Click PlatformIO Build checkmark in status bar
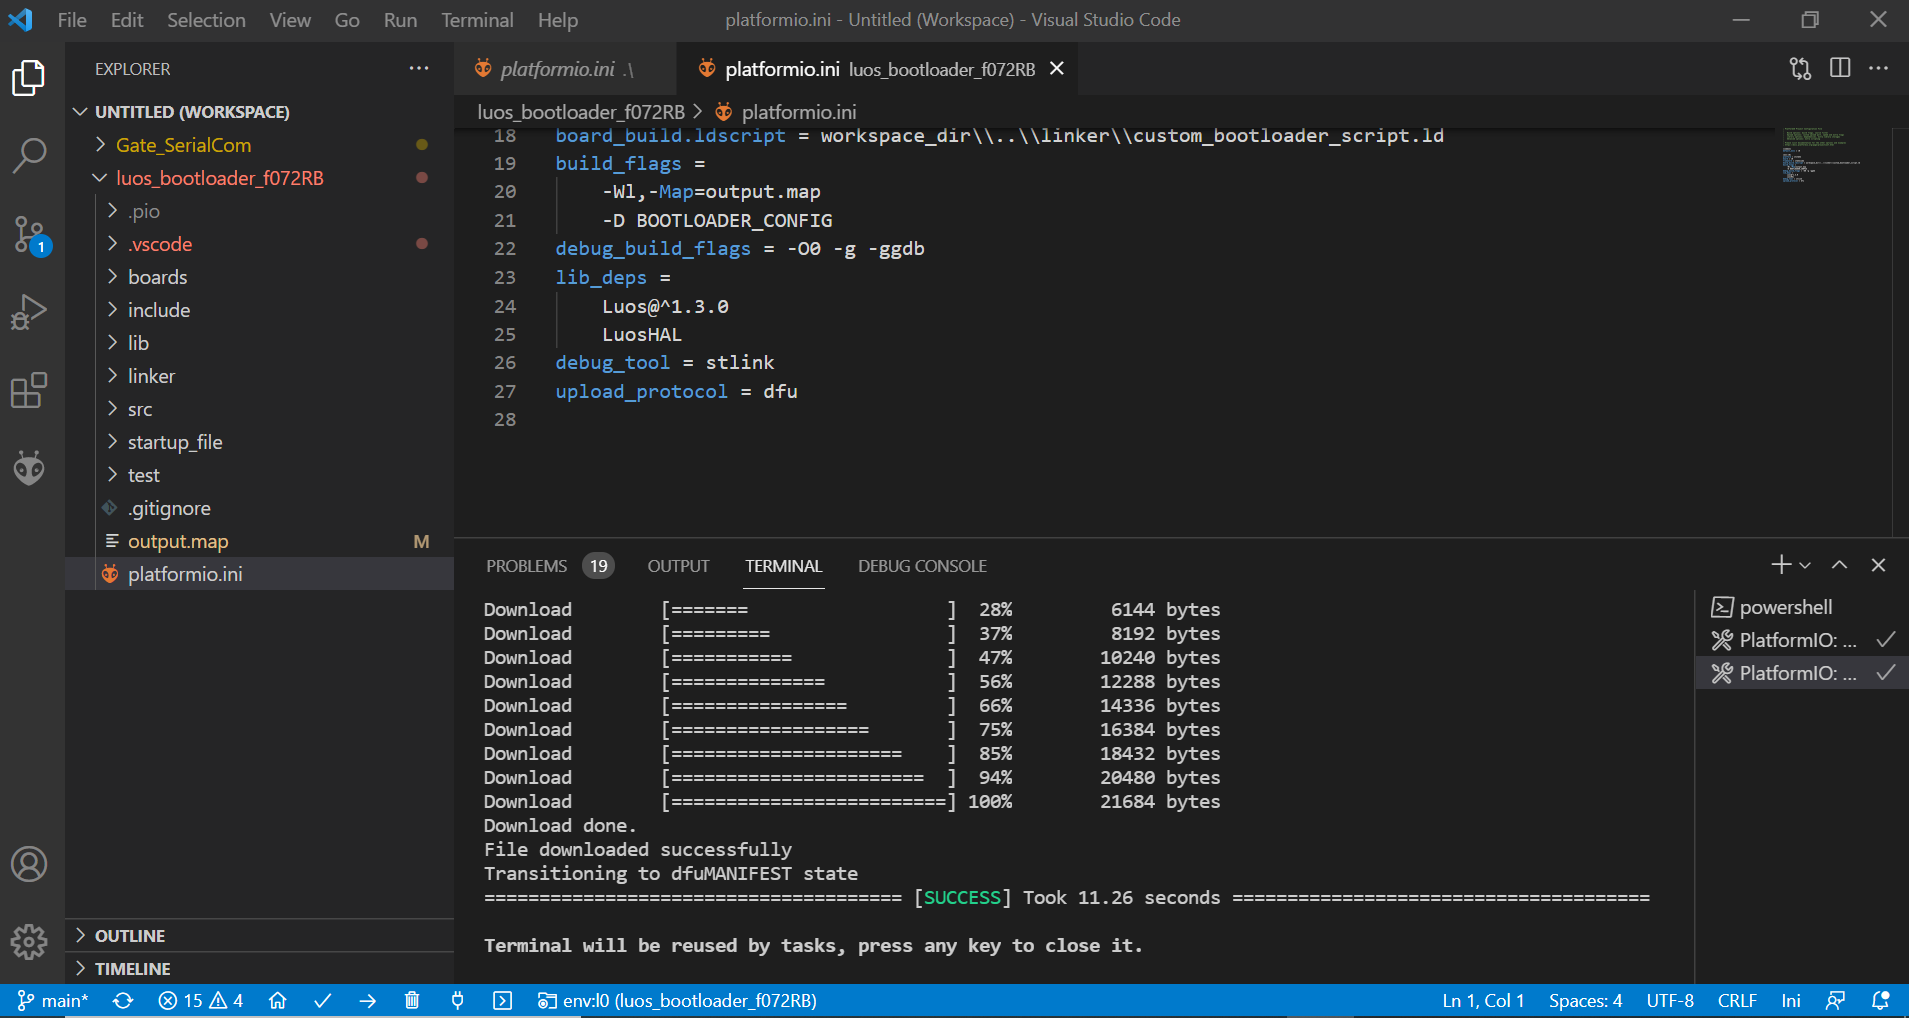Image resolution: width=1909 pixels, height=1018 pixels. click(322, 1000)
